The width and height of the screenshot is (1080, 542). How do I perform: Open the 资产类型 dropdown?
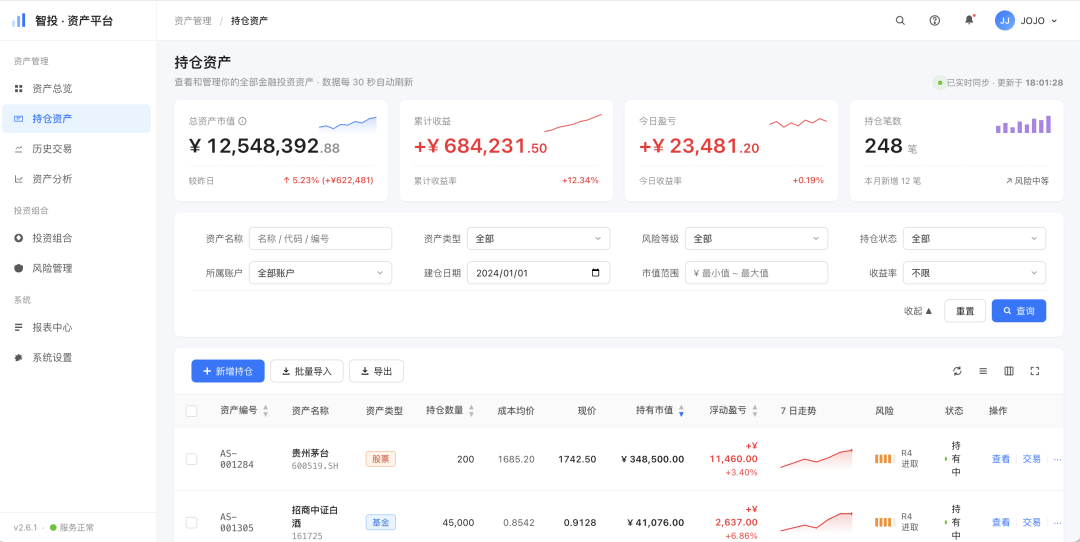pyautogui.click(x=539, y=238)
